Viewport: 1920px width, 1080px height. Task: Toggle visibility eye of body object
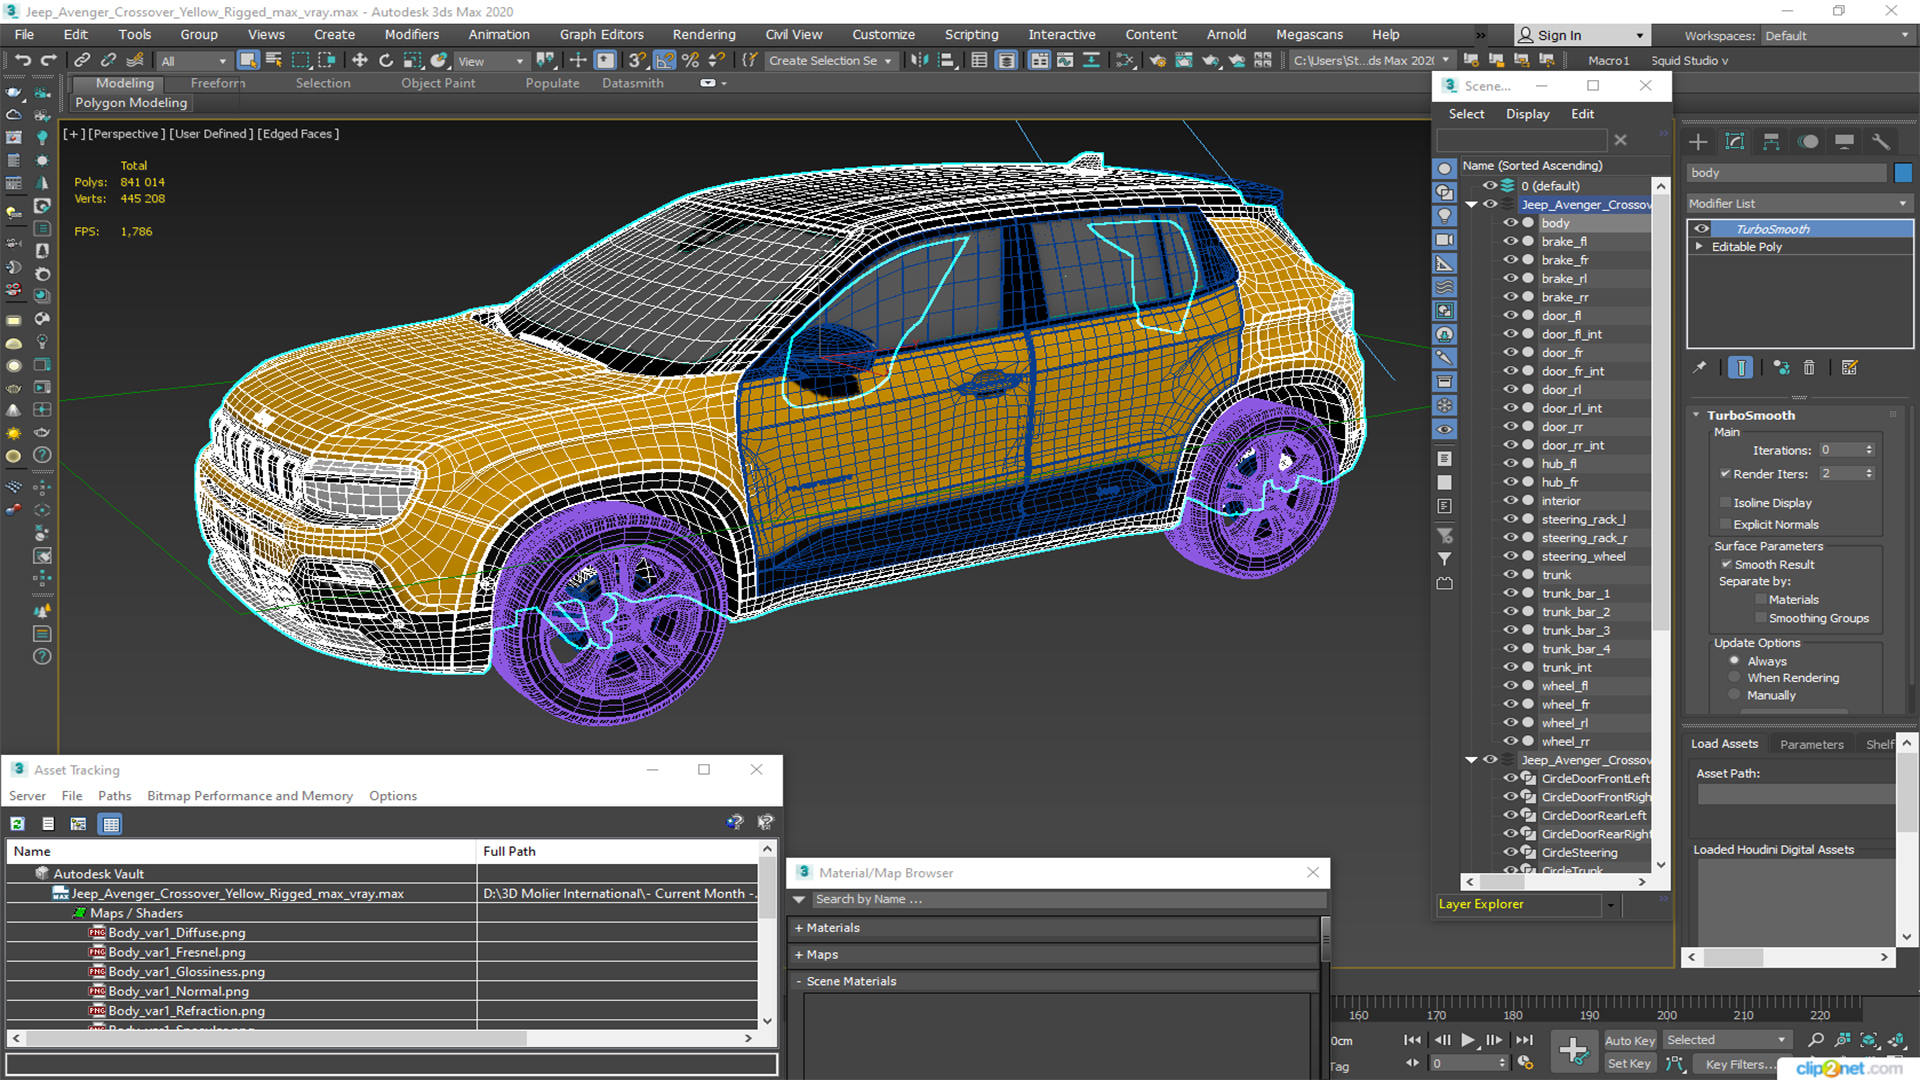(x=1510, y=223)
